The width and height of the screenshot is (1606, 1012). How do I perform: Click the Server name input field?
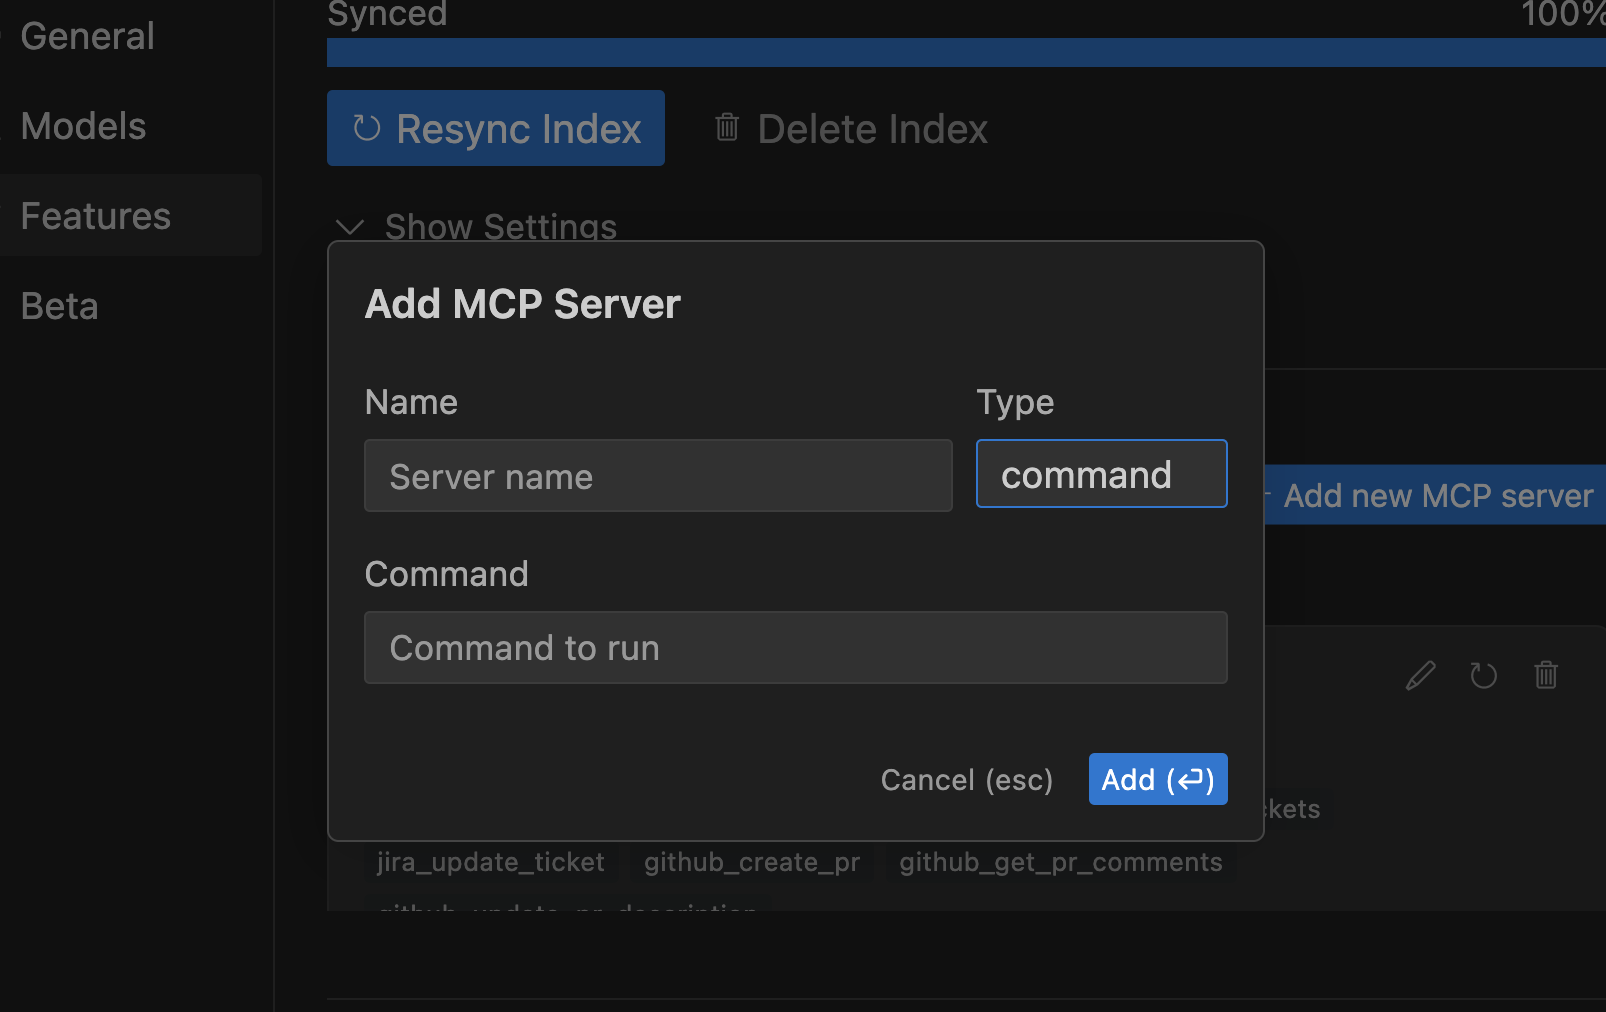click(657, 475)
